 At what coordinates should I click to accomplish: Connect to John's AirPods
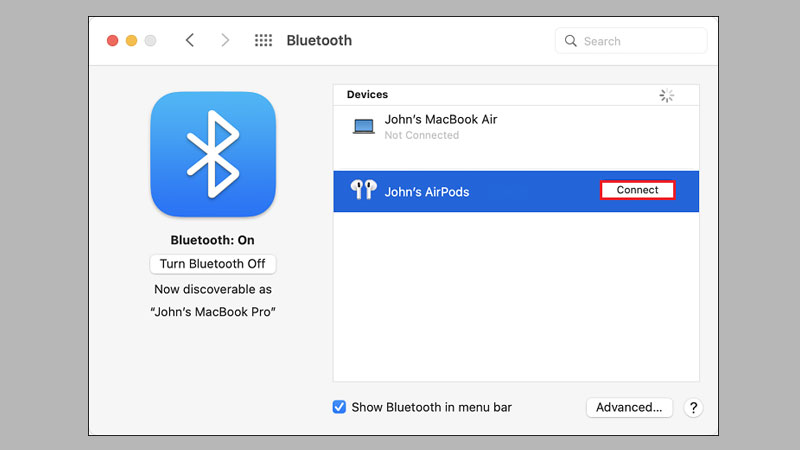(x=637, y=190)
